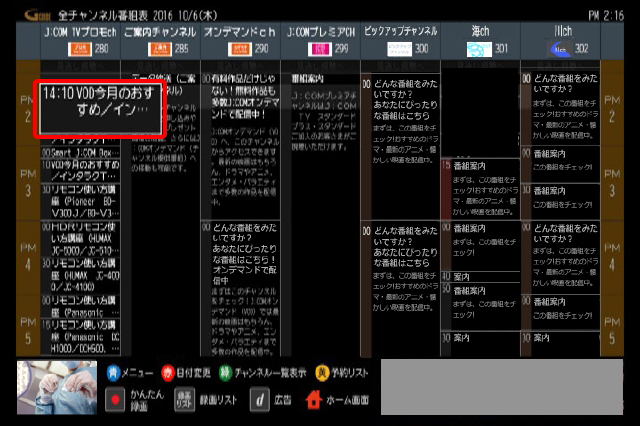Click the 録画リスト button icon
This screenshot has height=426, width=640.
coord(184,400)
